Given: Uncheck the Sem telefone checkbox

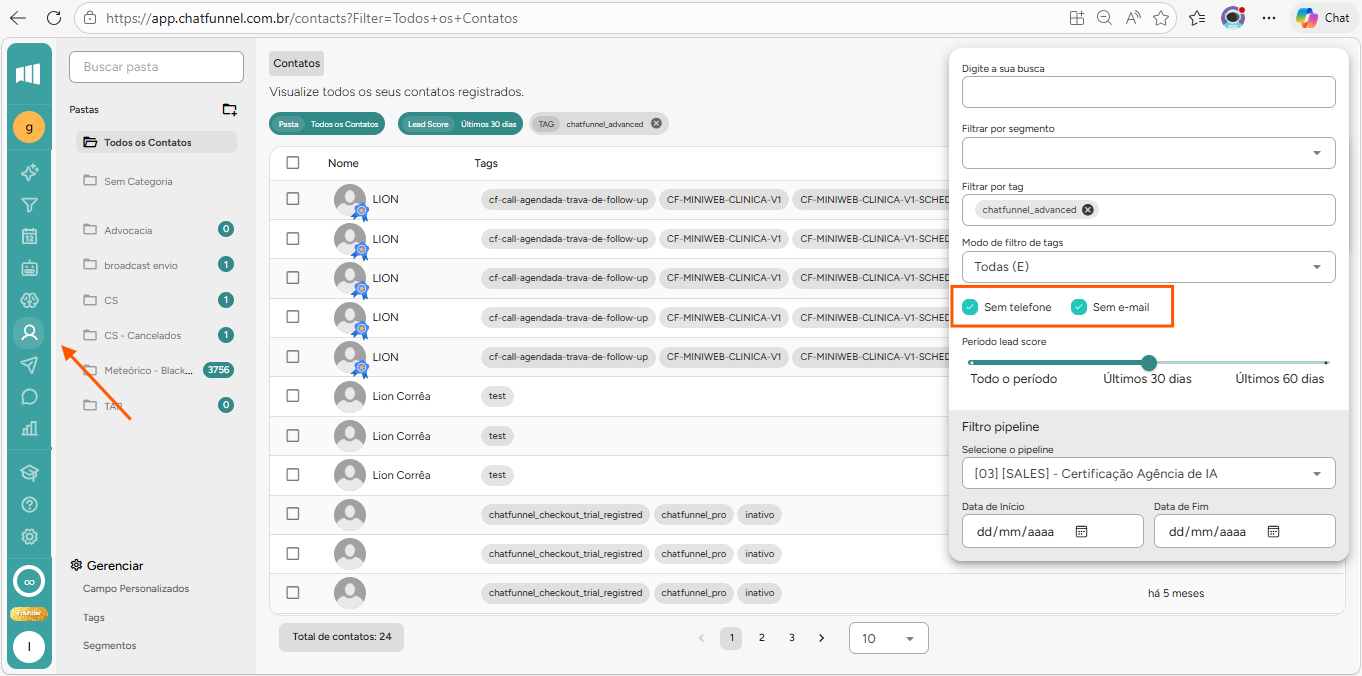Looking at the screenshot, I should pos(969,307).
